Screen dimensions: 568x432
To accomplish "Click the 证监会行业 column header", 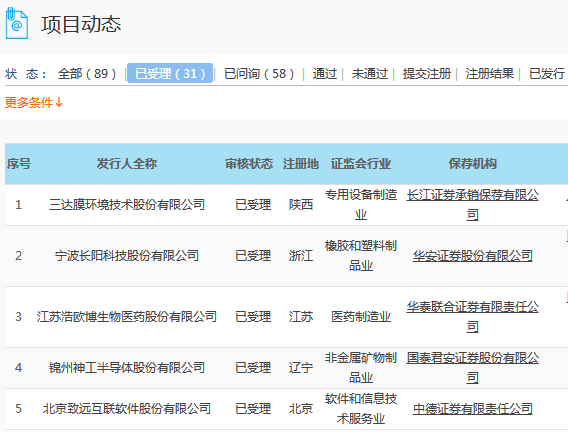I will point(361,164).
